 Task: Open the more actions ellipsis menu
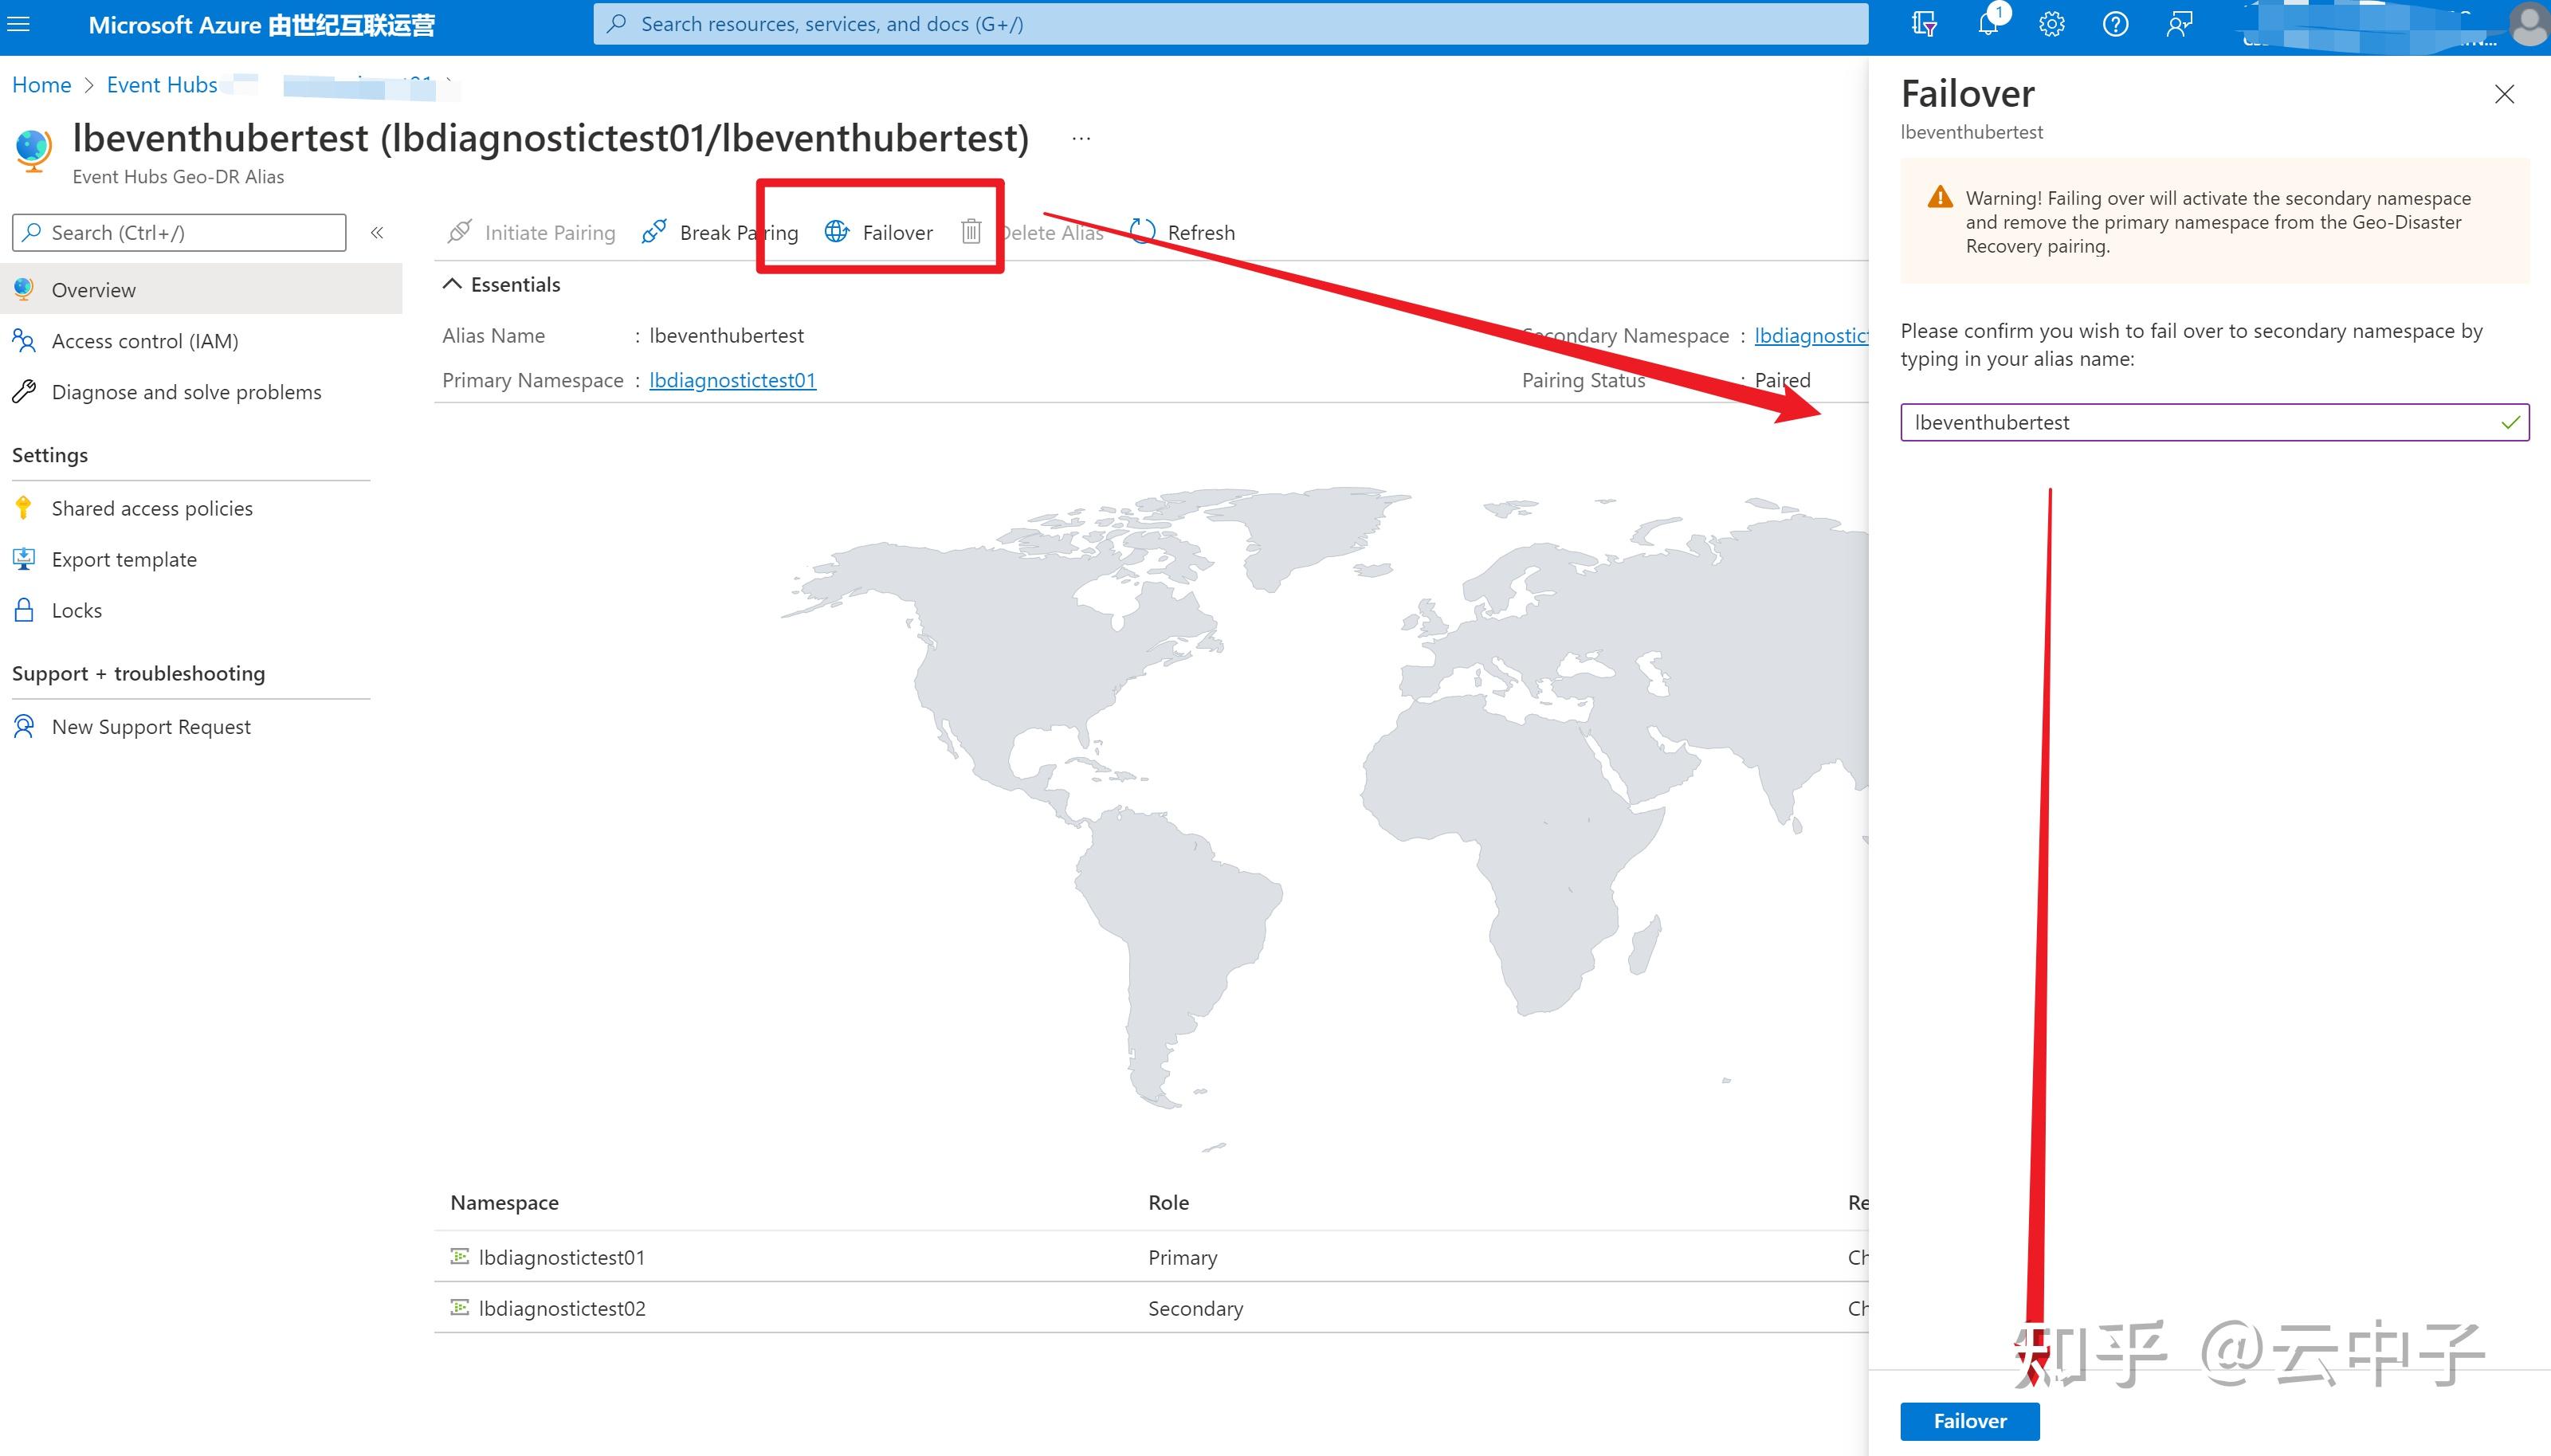pyautogui.click(x=1081, y=137)
